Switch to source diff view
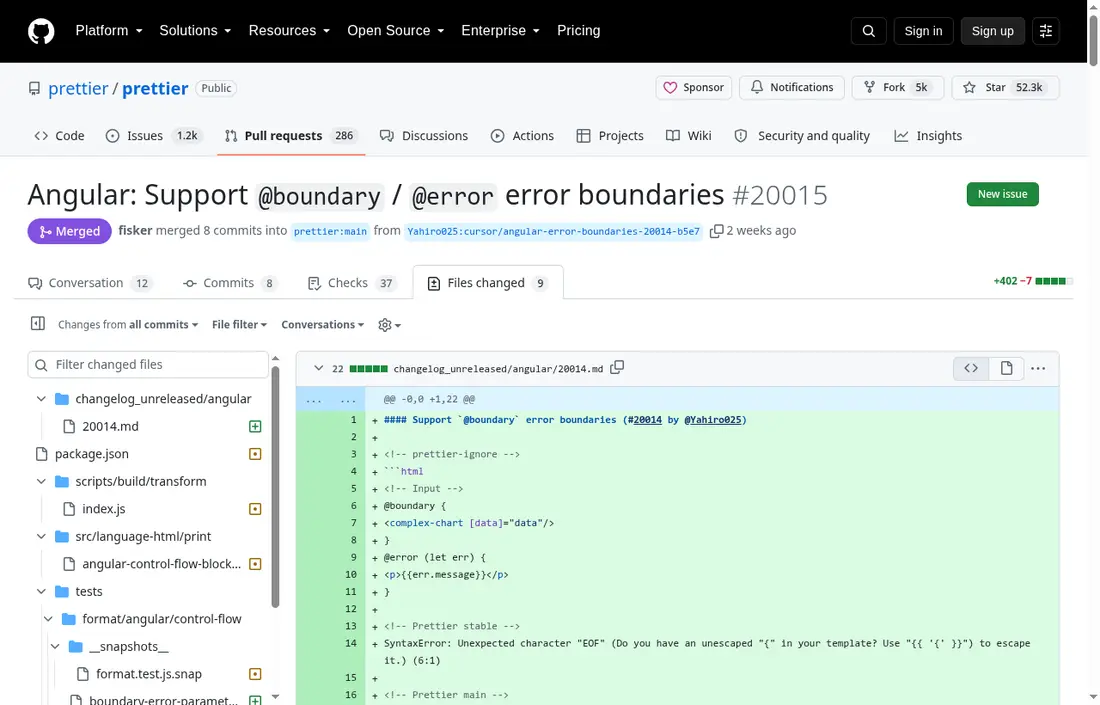 [x=971, y=368]
